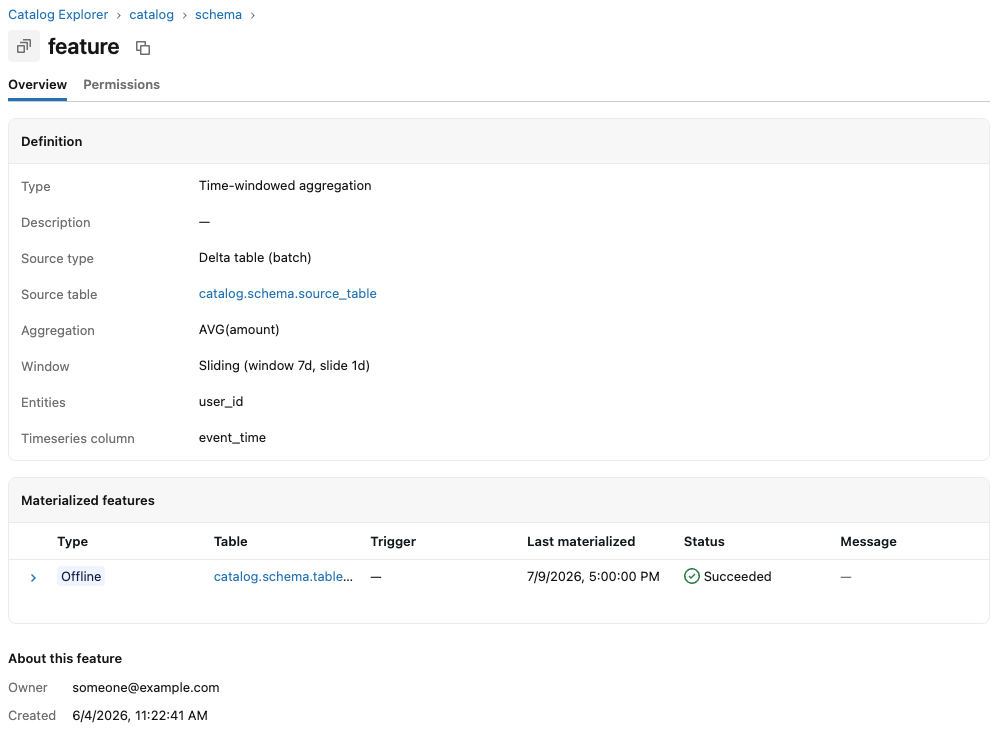Click the Status column header
The image size is (1001, 743).
[x=704, y=541]
